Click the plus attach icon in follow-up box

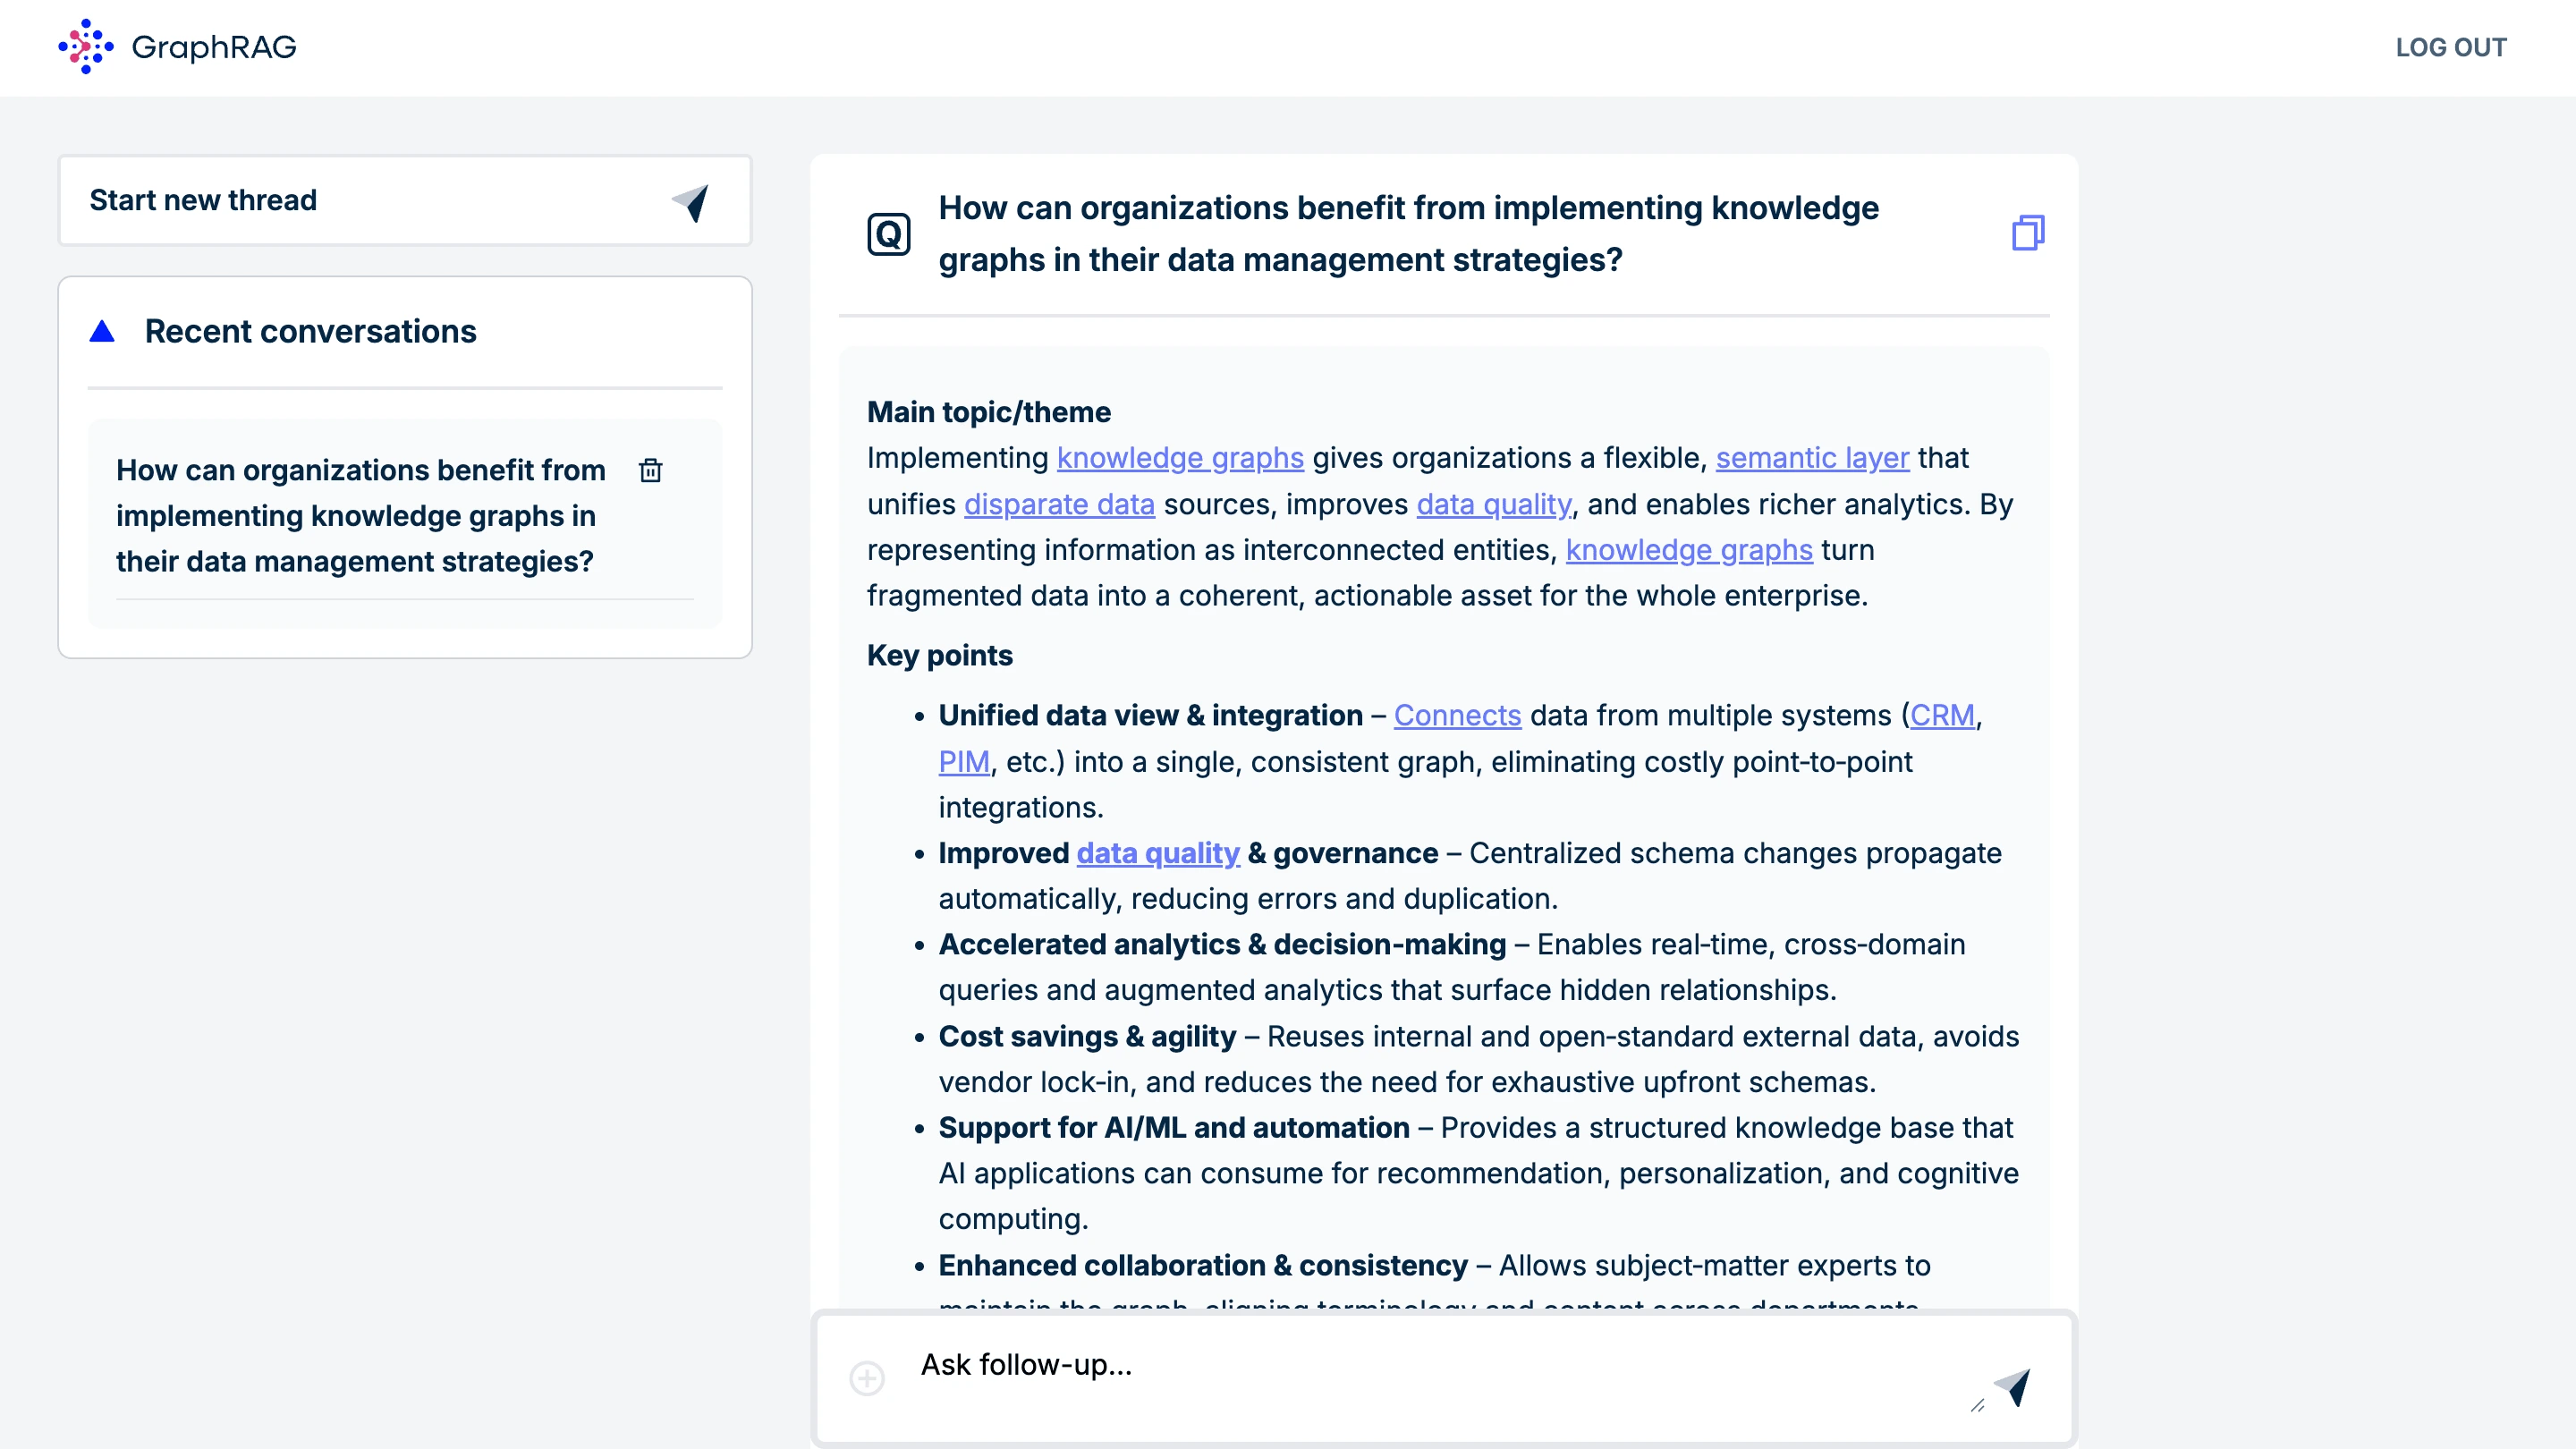pos(866,1378)
